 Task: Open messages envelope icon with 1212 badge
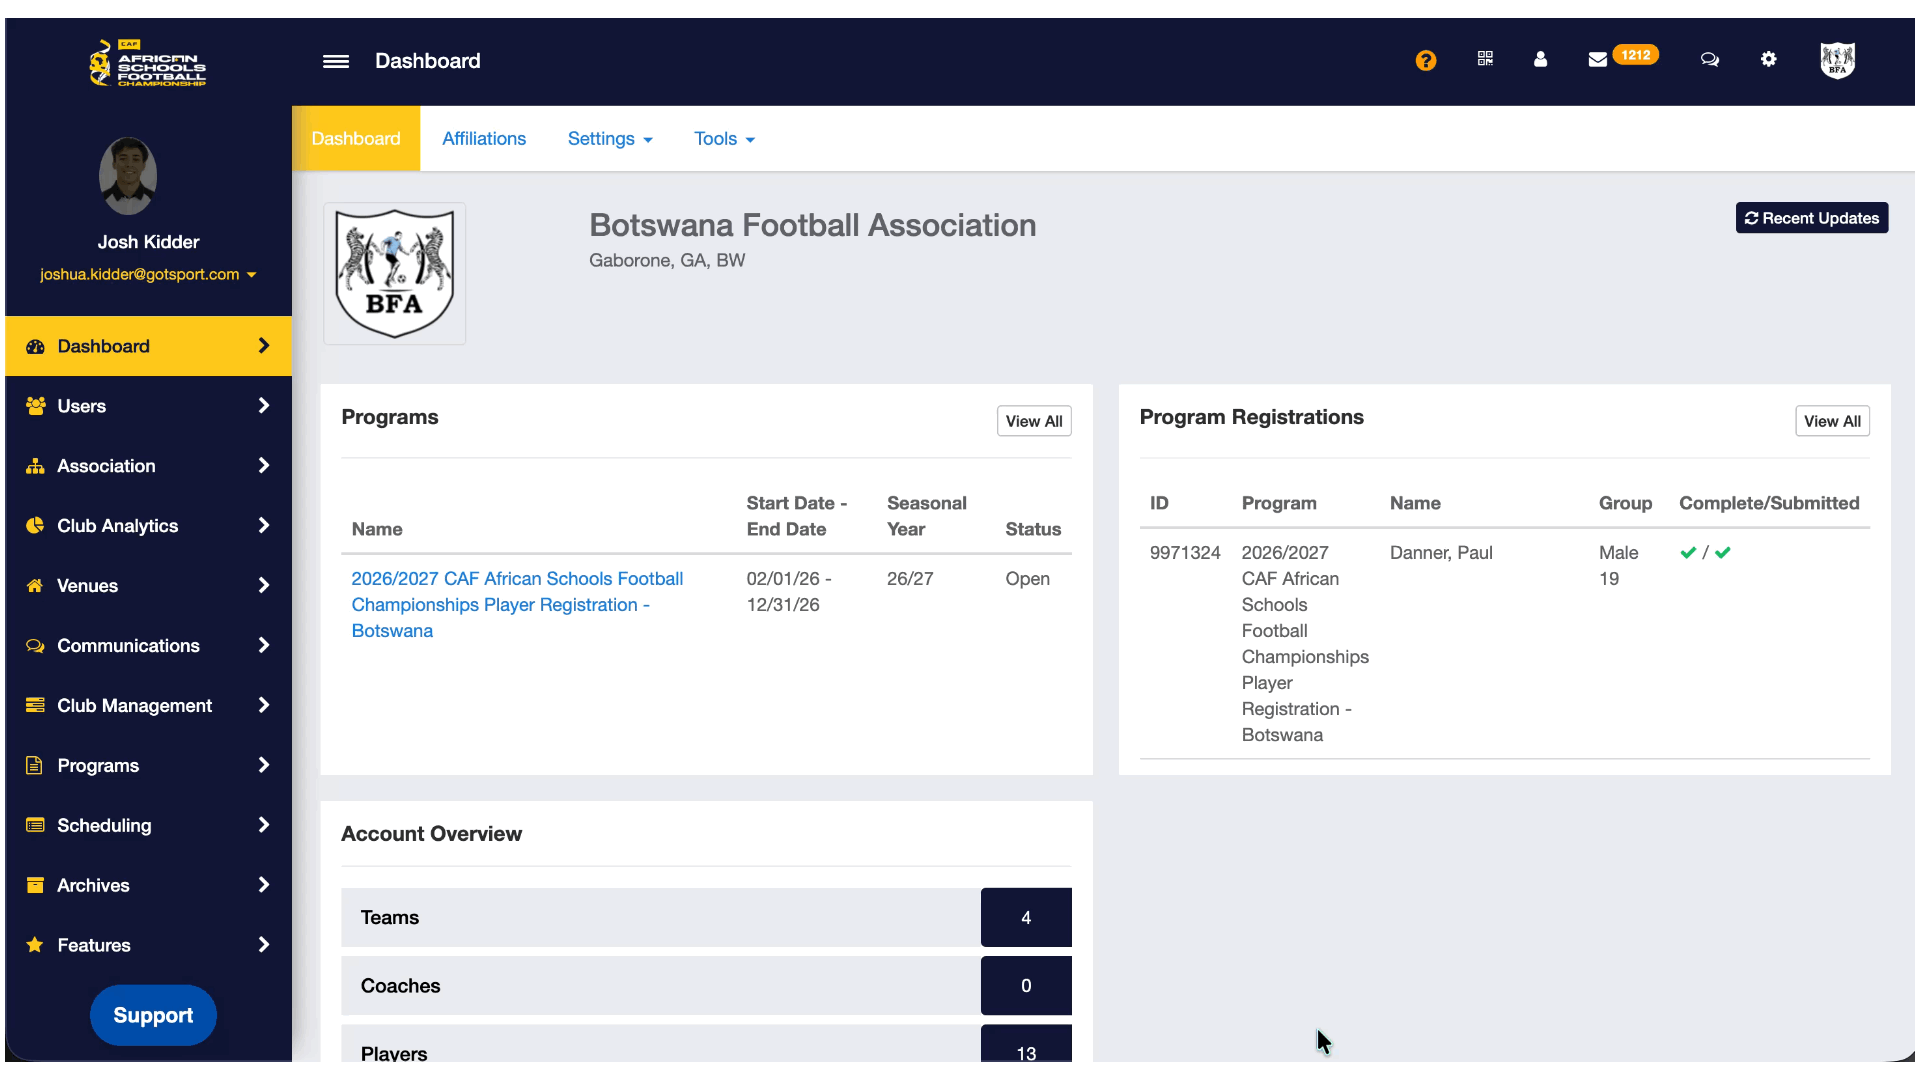[1598, 59]
